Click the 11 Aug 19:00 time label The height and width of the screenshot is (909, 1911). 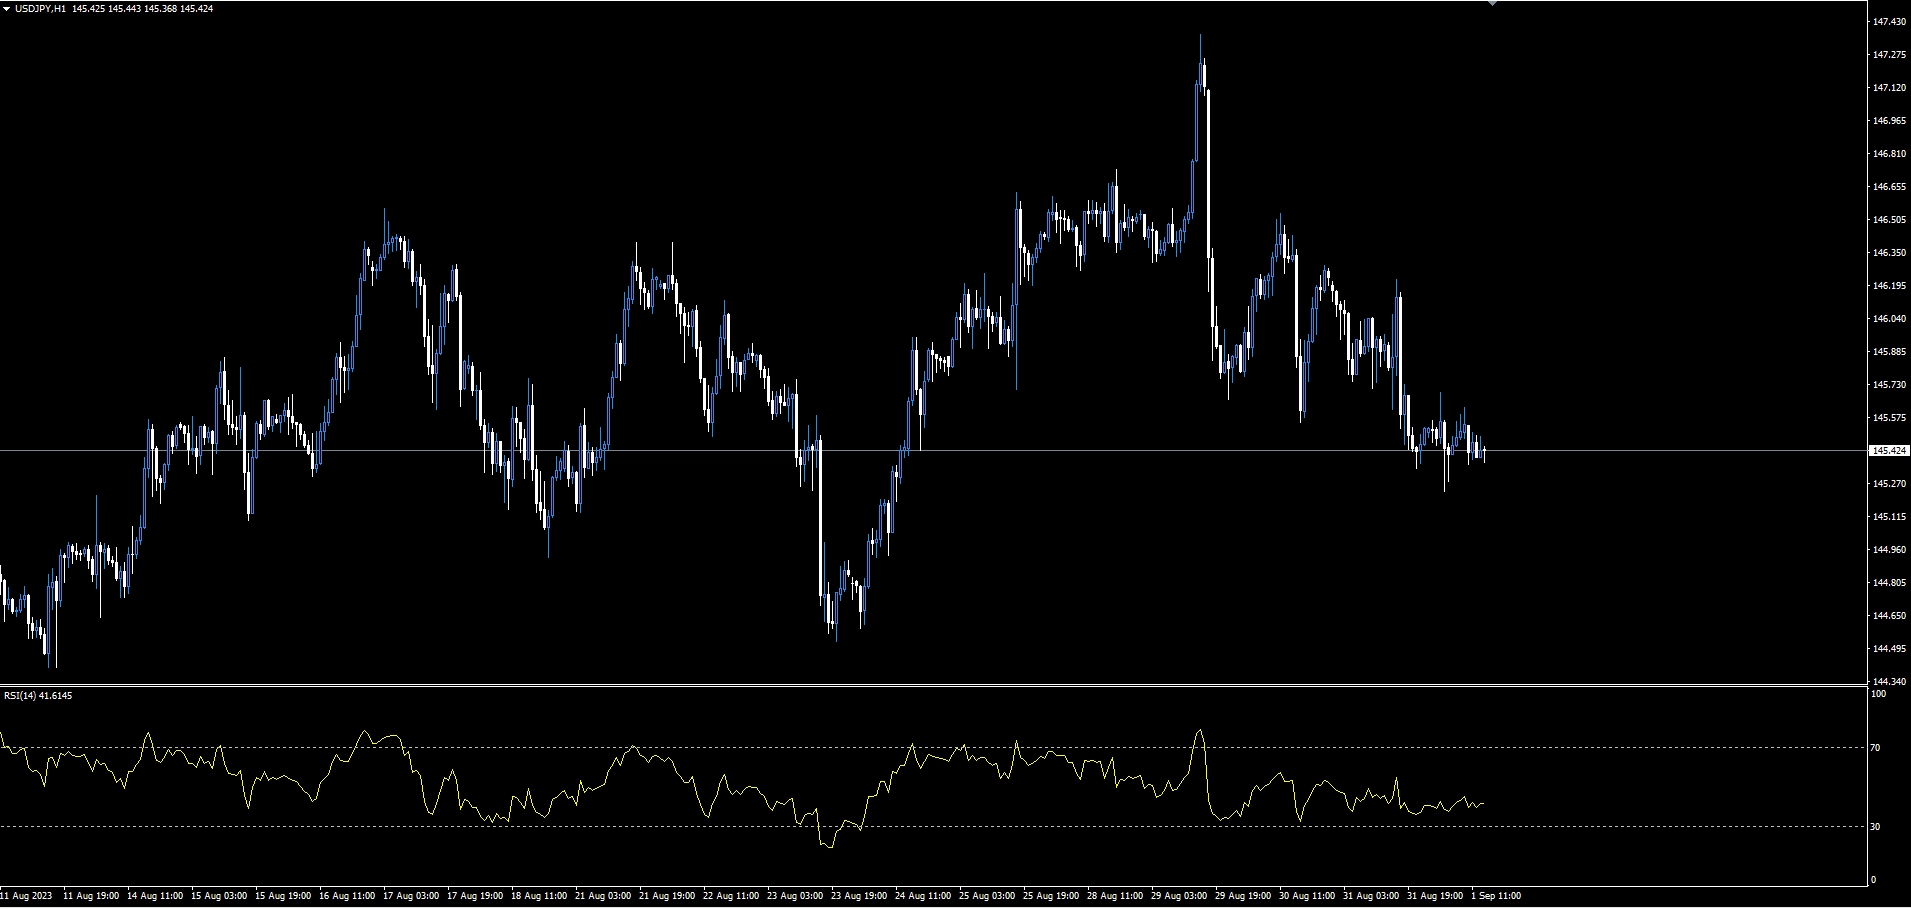point(91,896)
